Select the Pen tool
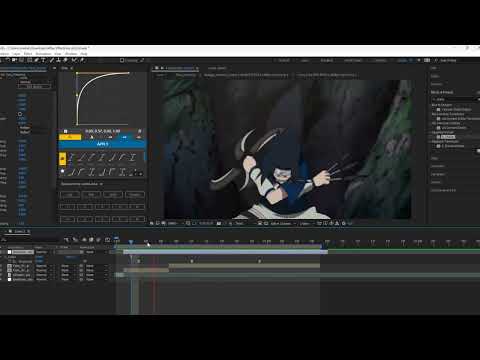The width and height of the screenshot is (480, 360). tap(36, 60)
